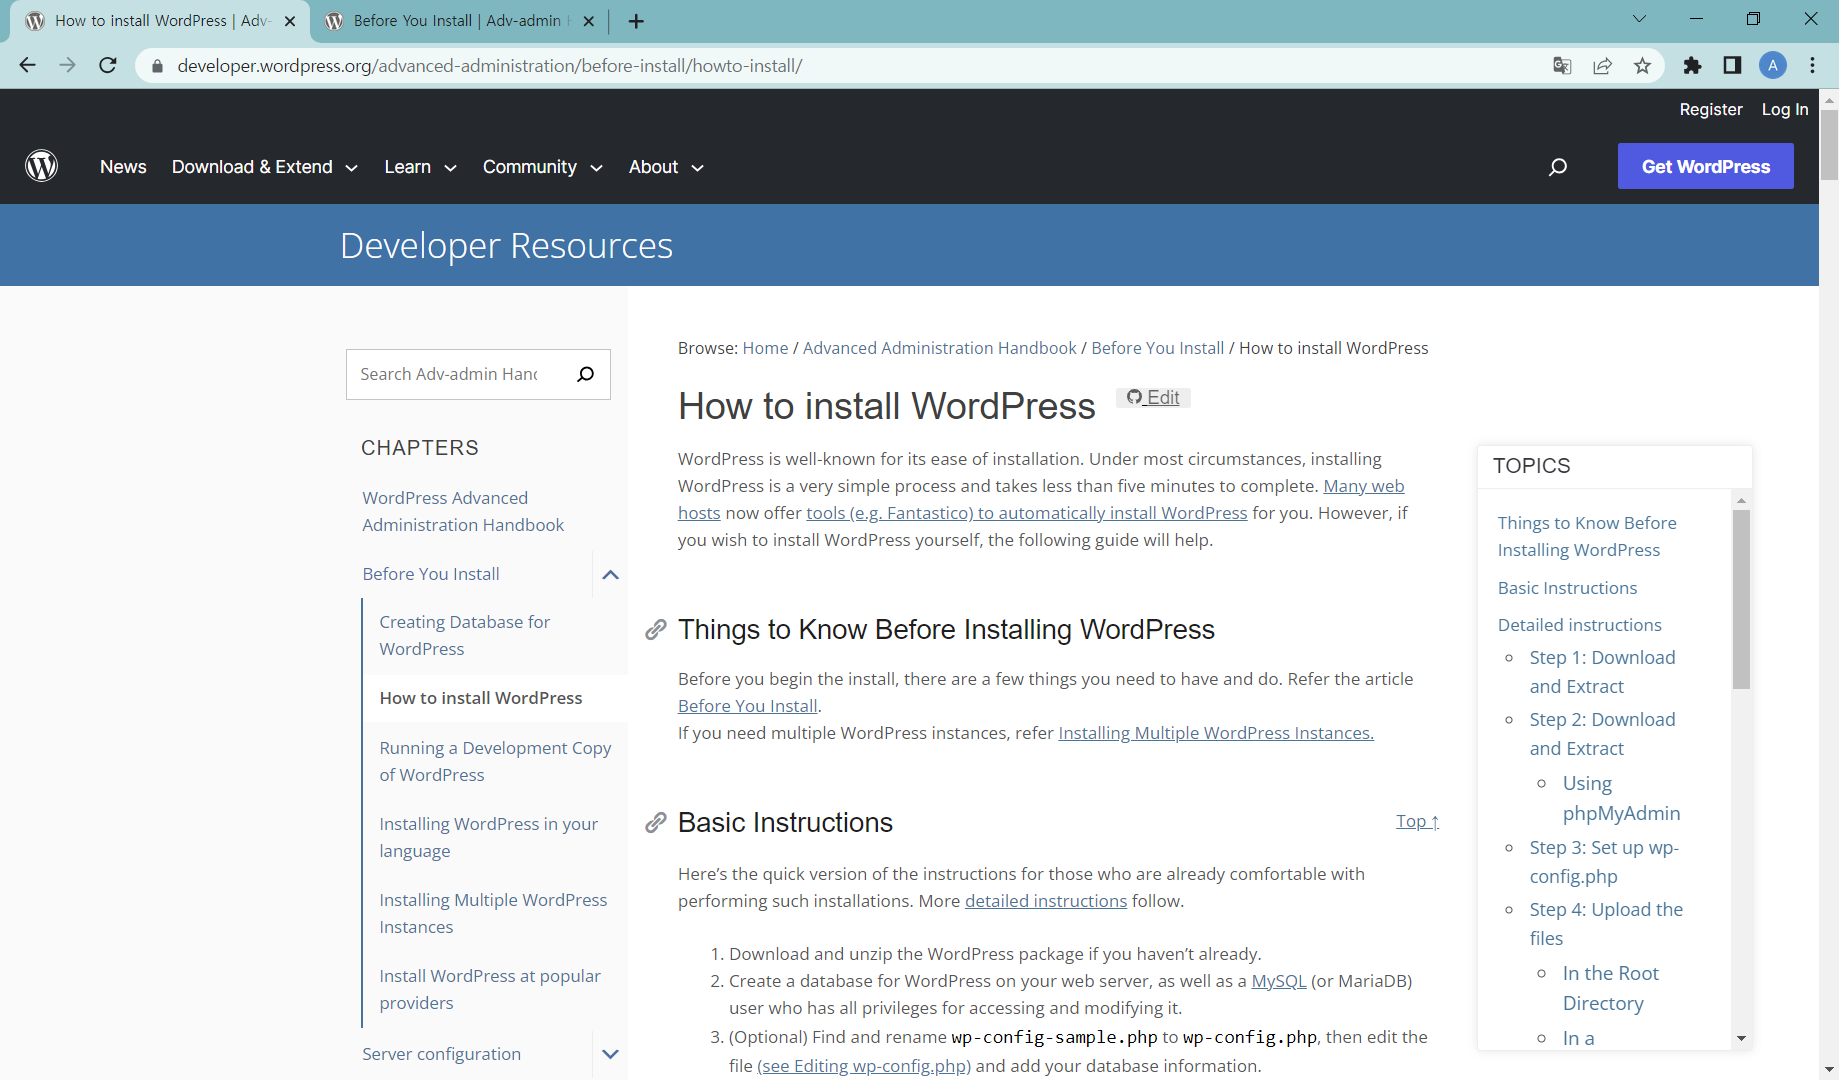Image resolution: width=1839 pixels, height=1080 pixels.
Task: Bookmark this page with star icon
Action: pos(1642,65)
